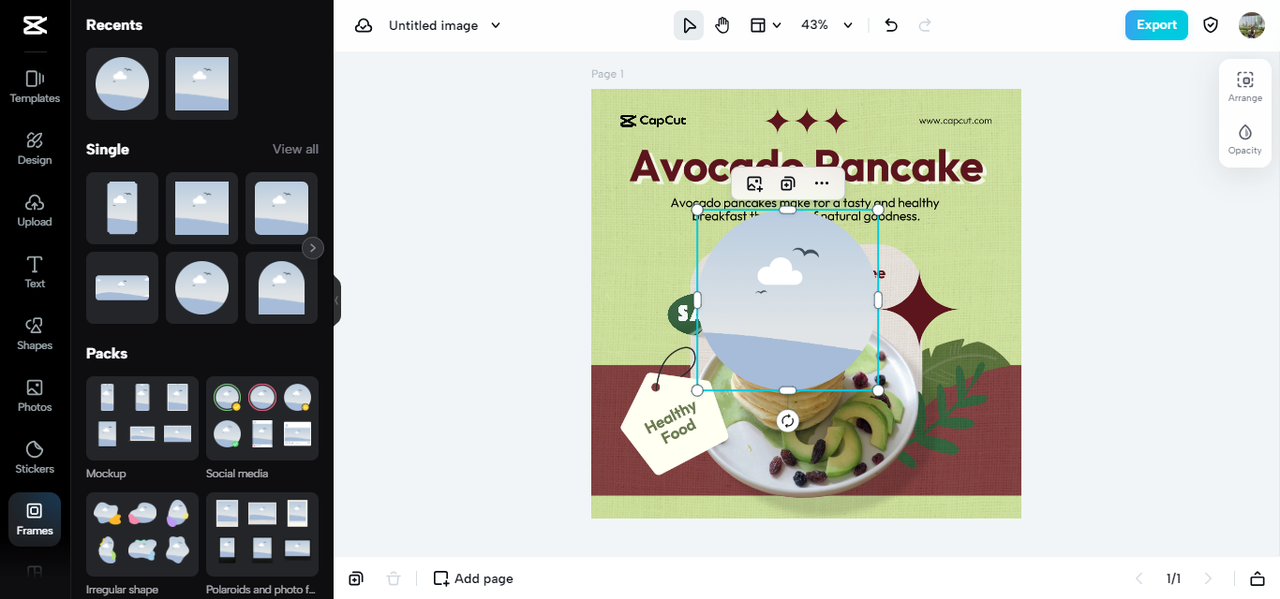Open the Opacity control
This screenshot has width=1280, height=599.
(x=1245, y=139)
